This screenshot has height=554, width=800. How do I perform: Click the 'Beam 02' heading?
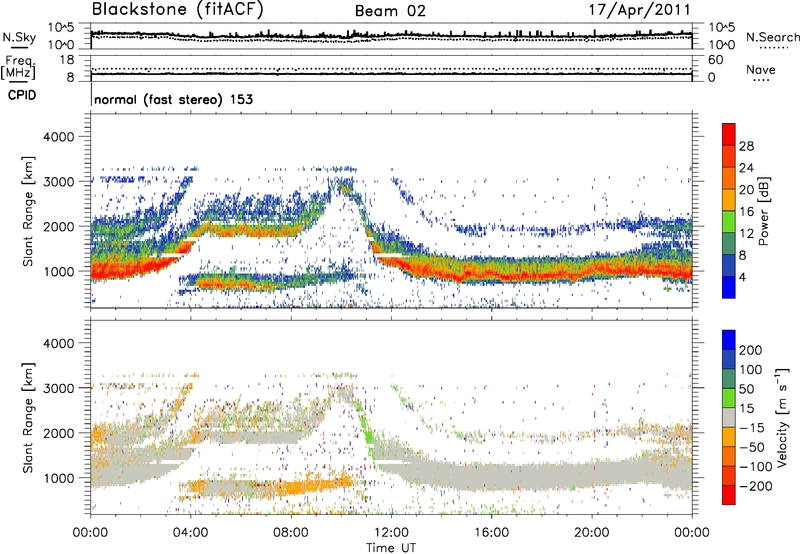[x=390, y=11]
